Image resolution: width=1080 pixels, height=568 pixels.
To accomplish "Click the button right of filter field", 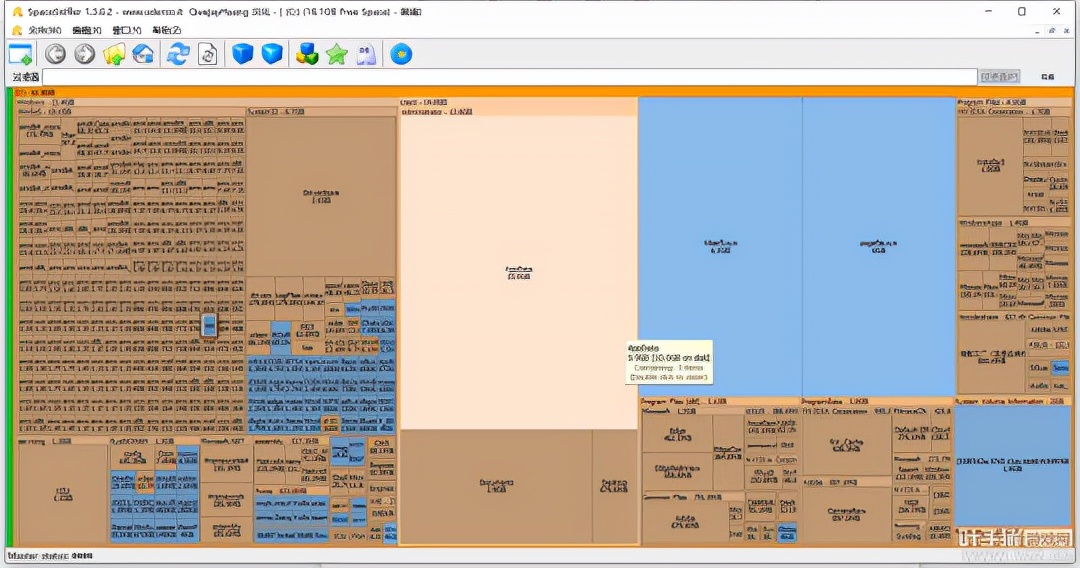I will (999, 77).
